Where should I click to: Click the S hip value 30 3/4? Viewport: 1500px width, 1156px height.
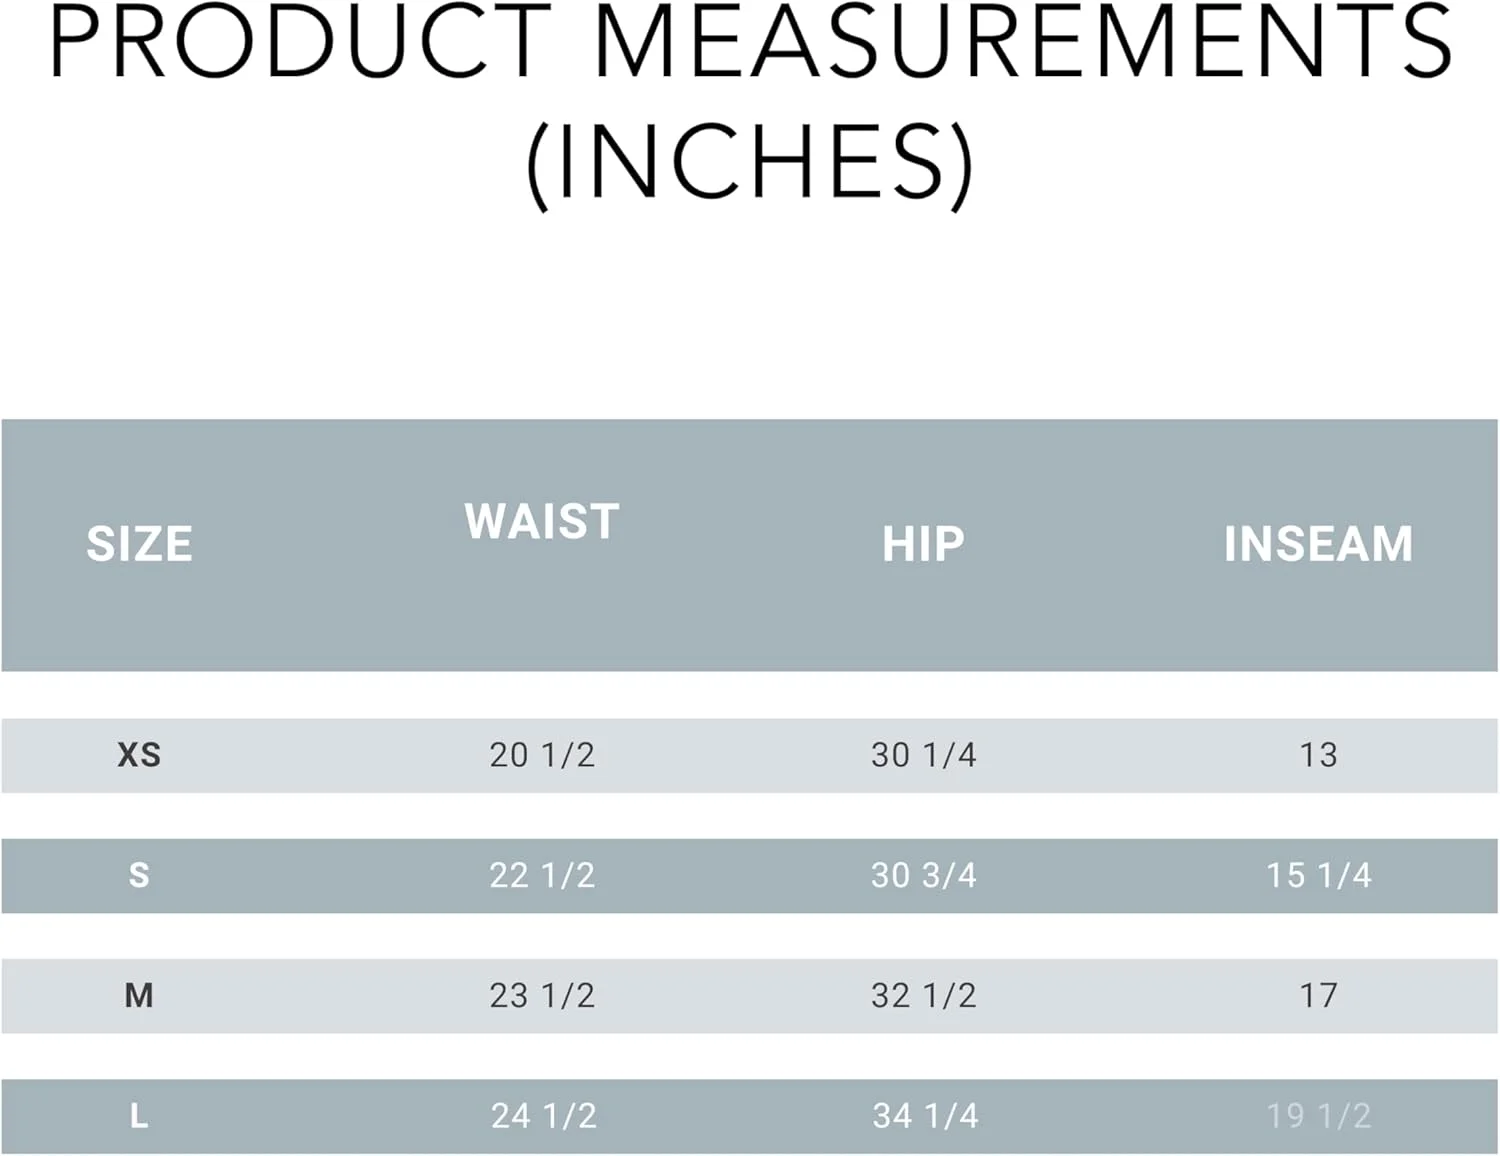923,875
